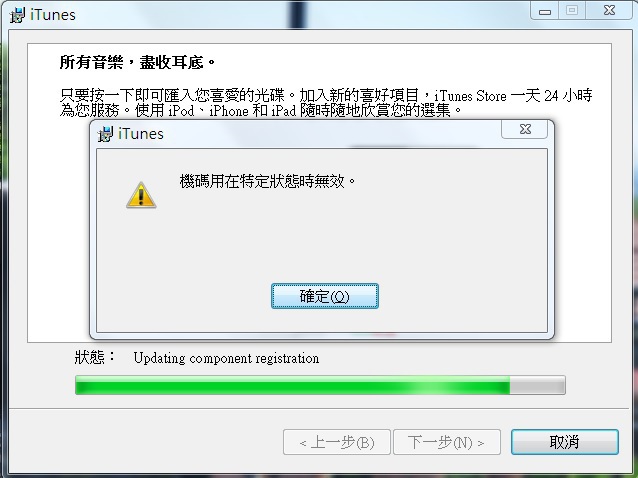Click the iTunes Store description paragraph

tap(326, 103)
